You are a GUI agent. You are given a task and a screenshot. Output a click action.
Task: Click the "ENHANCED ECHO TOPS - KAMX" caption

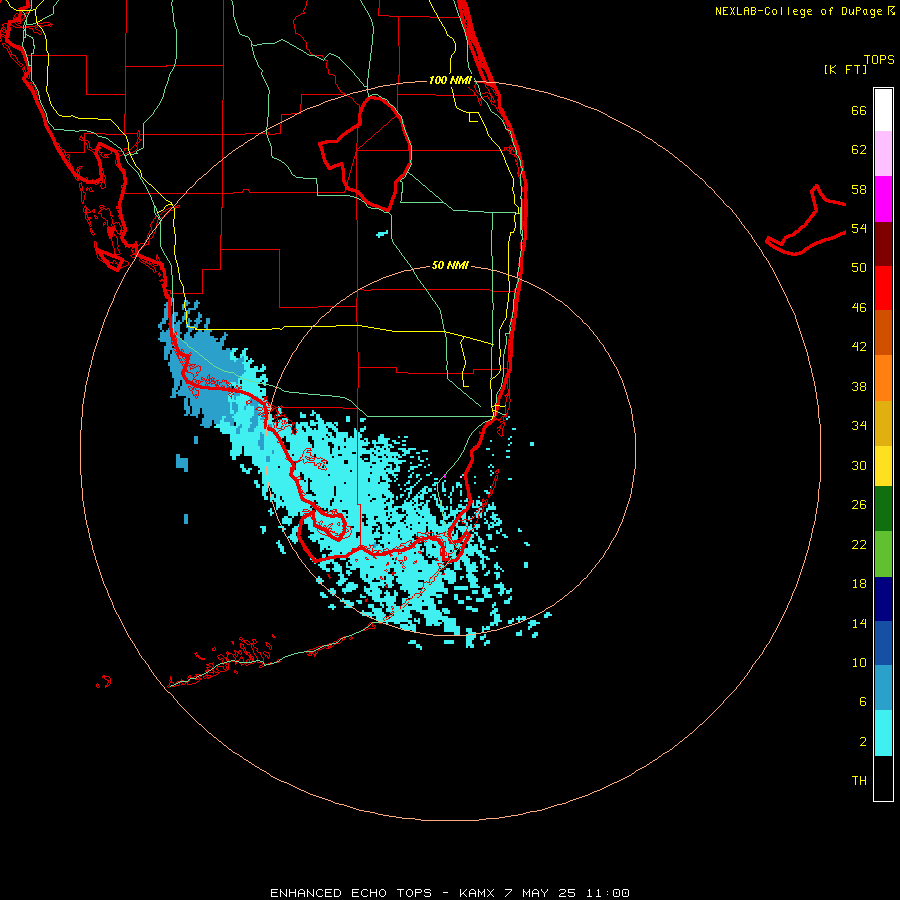click(382, 893)
